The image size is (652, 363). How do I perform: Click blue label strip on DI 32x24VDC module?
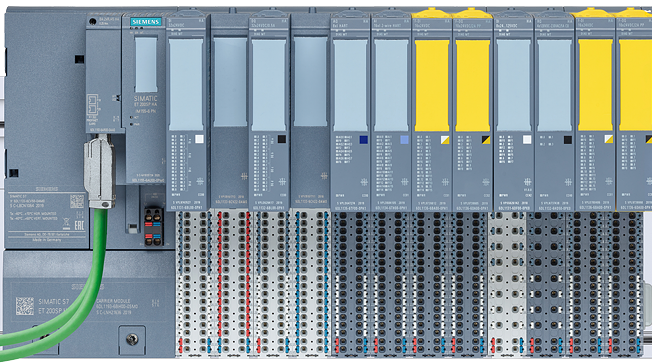(186, 85)
